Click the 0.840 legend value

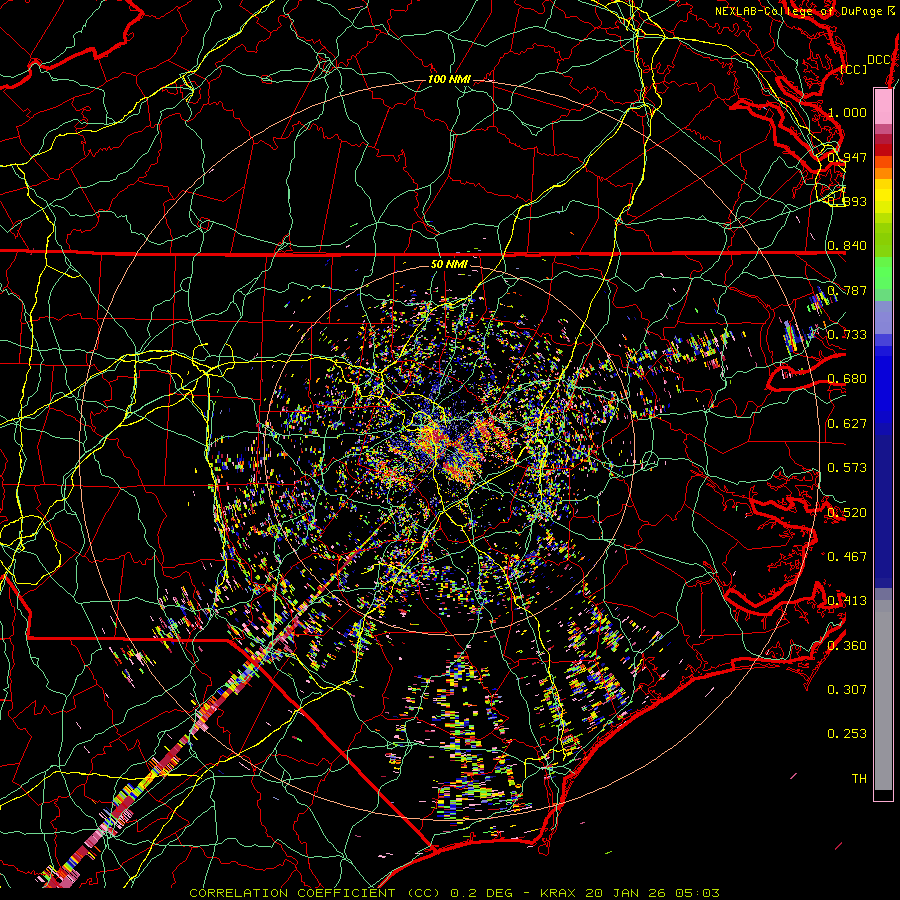[847, 246]
